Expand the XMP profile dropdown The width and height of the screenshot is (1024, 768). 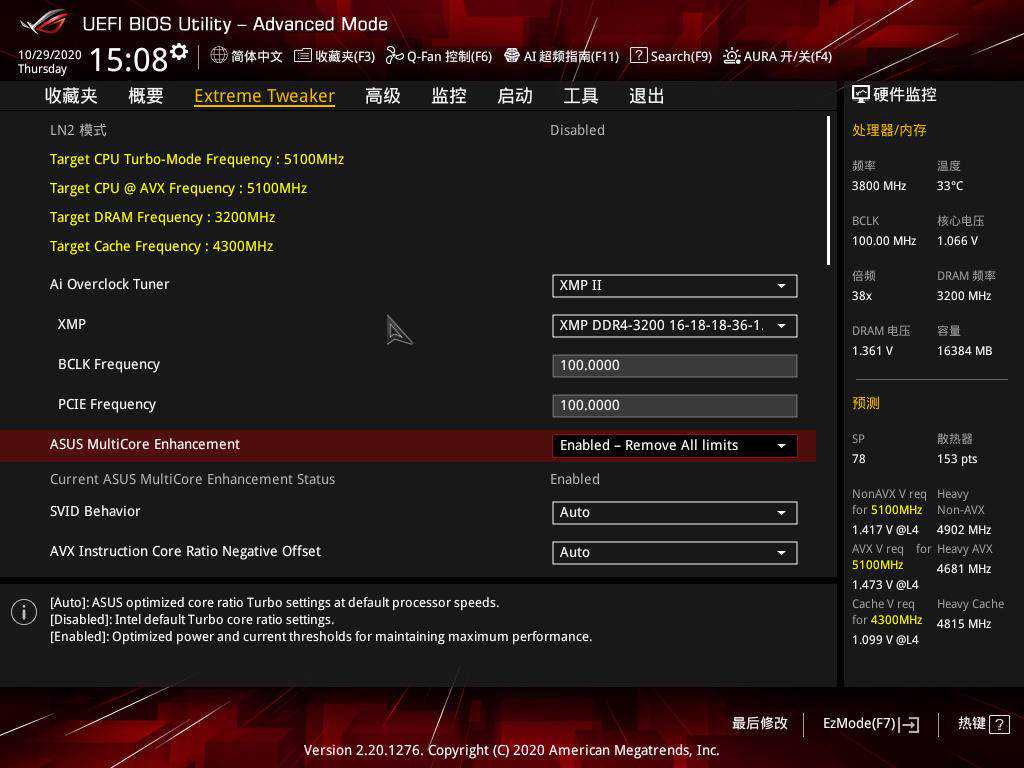pos(674,326)
